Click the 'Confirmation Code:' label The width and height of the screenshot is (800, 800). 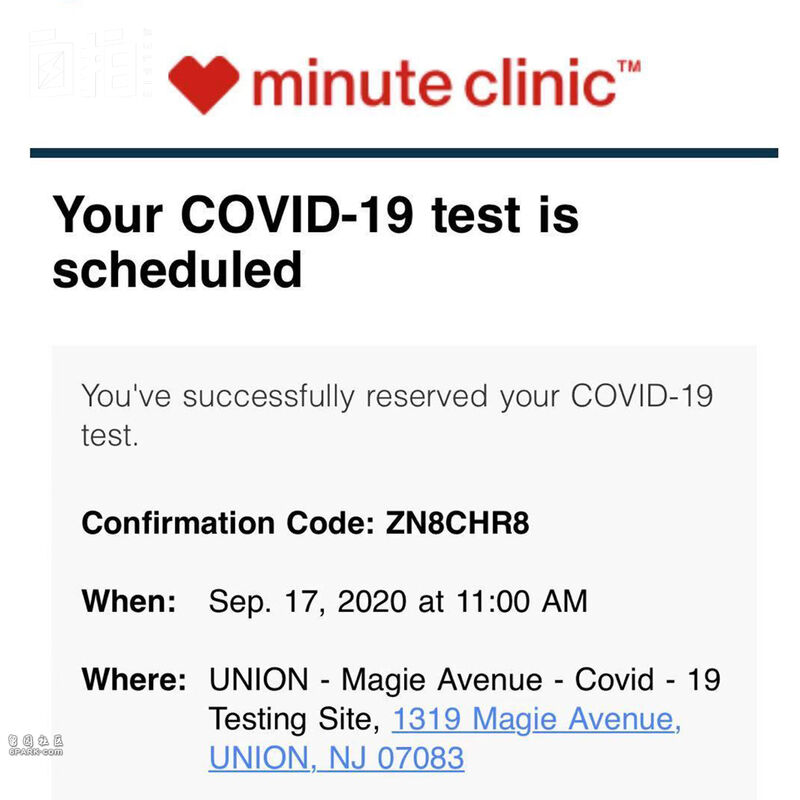(x=228, y=522)
